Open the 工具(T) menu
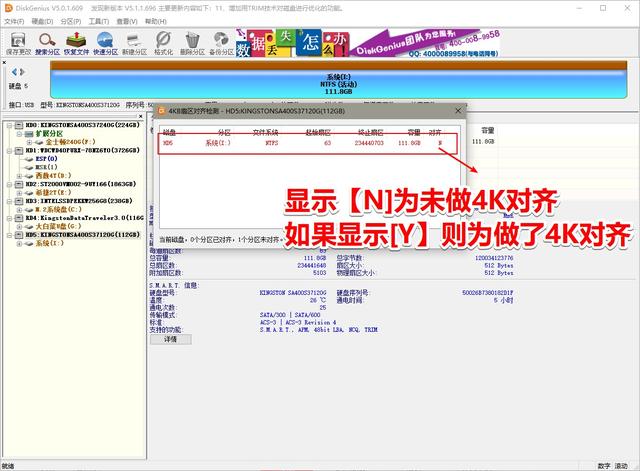 (x=99, y=21)
